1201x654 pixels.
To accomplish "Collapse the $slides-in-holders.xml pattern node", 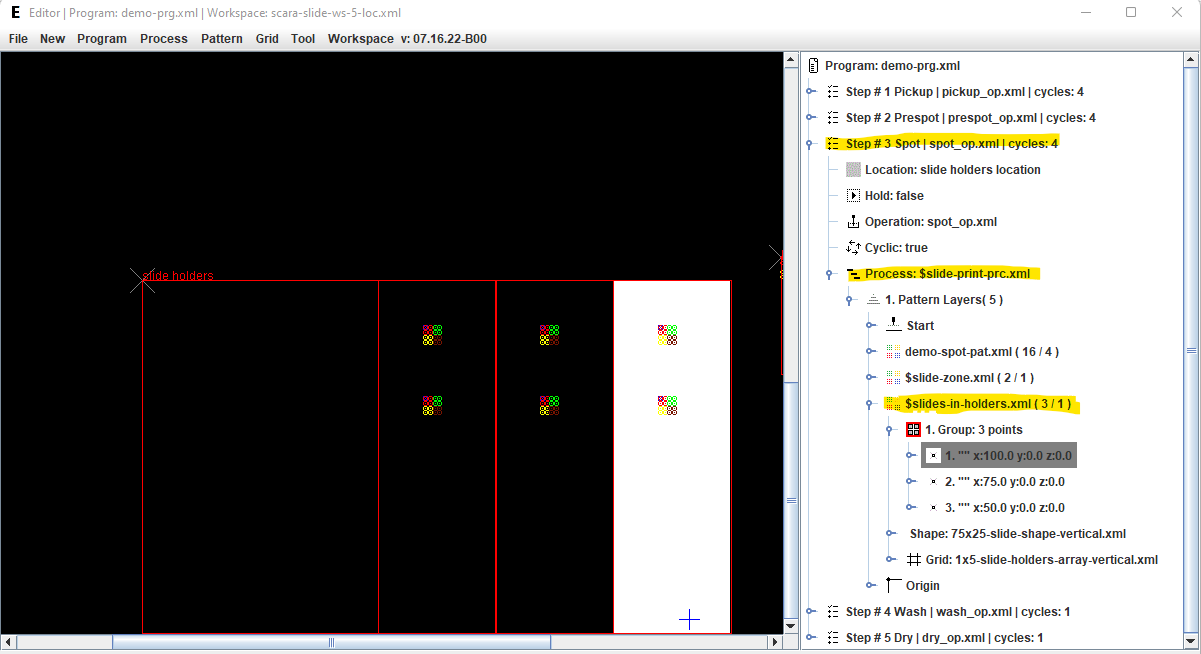I will click(870, 404).
